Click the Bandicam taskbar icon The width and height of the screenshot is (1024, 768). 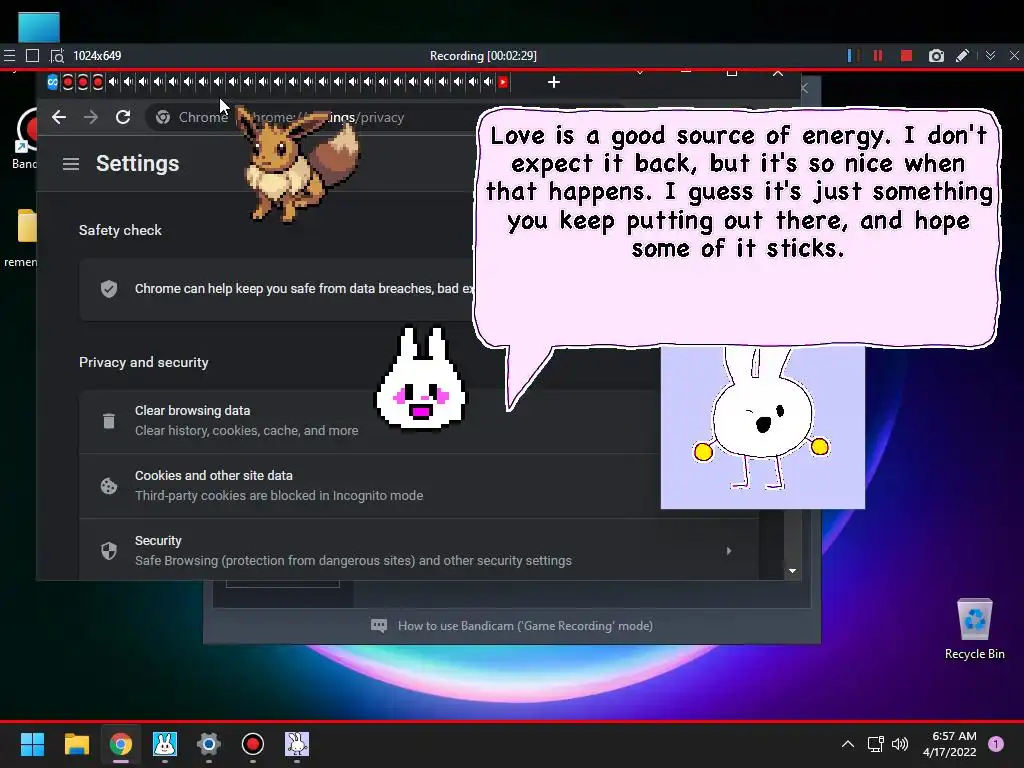253,744
